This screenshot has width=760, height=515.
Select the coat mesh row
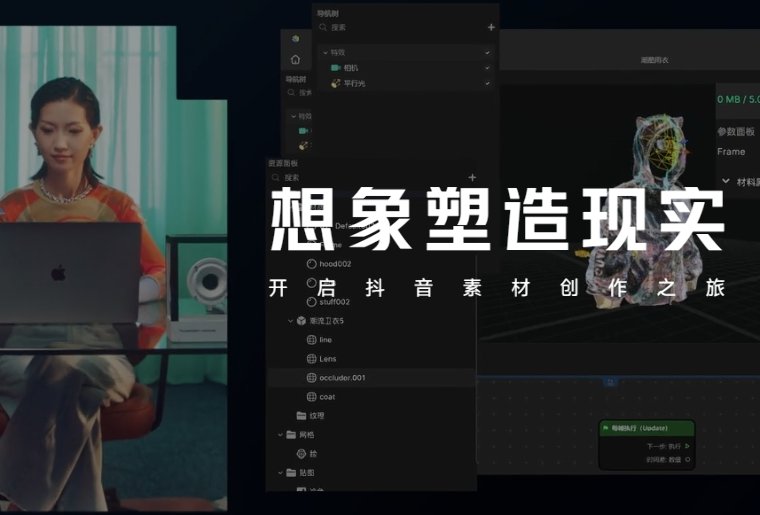[x=371, y=397]
